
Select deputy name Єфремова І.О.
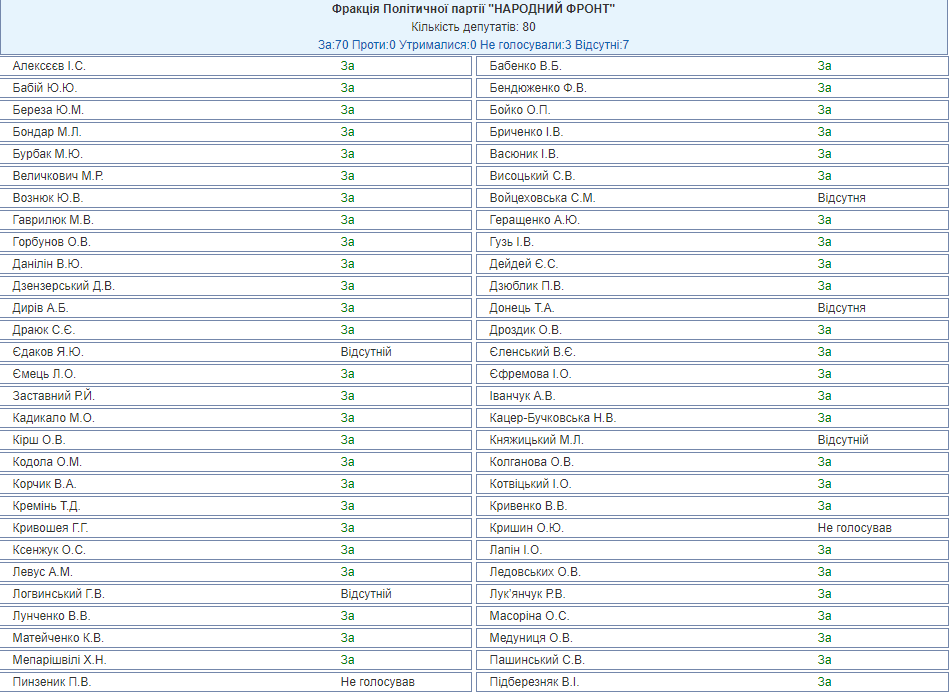(x=530, y=374)
